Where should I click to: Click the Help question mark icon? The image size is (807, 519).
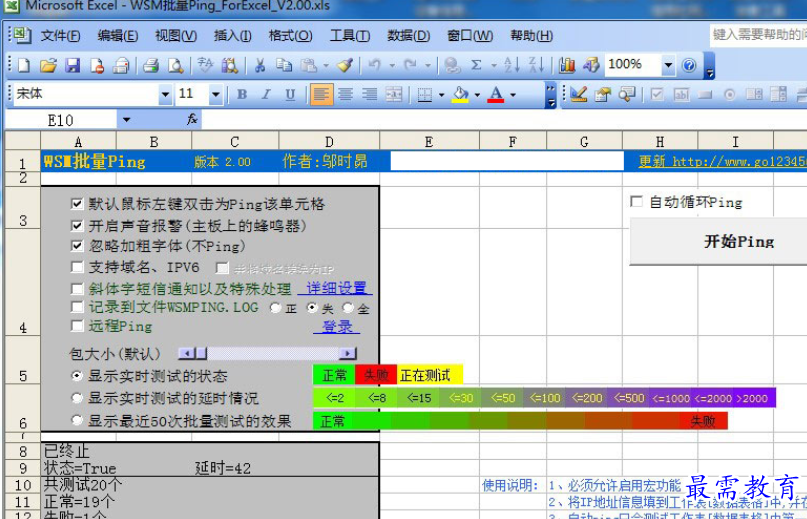pos(689,65)
